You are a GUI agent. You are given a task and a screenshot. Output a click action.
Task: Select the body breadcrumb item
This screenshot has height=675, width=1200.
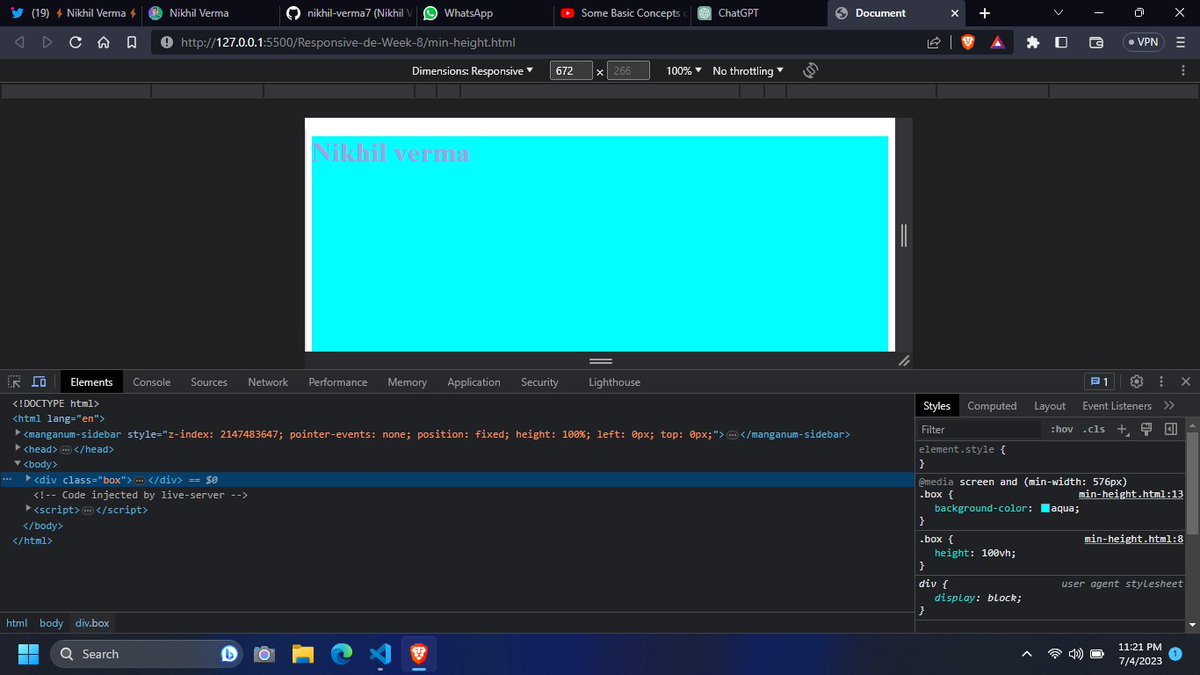click(51, 623)
